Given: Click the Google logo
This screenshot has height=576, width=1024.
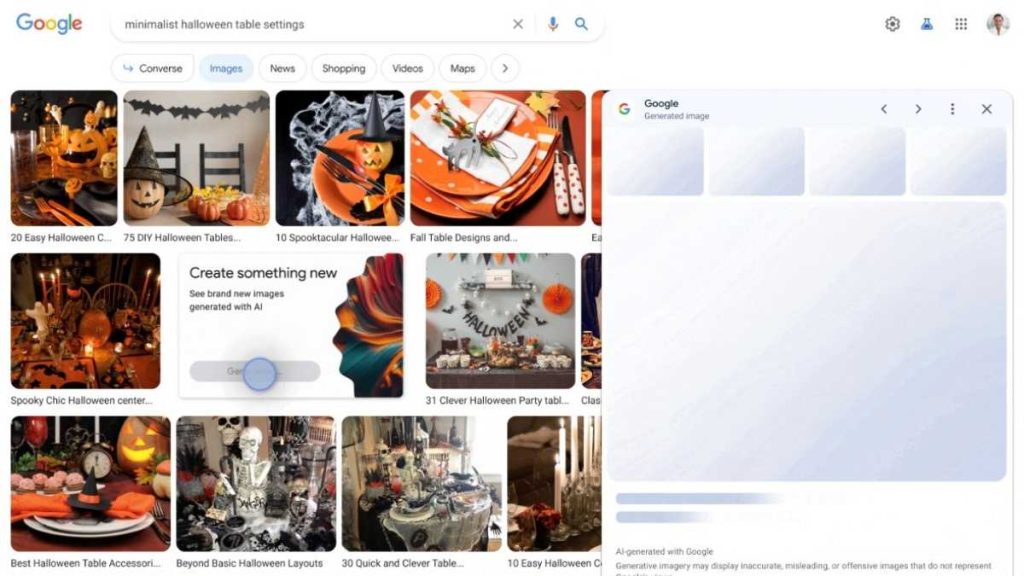Looking at the screenshot, I should click(49, 24).
